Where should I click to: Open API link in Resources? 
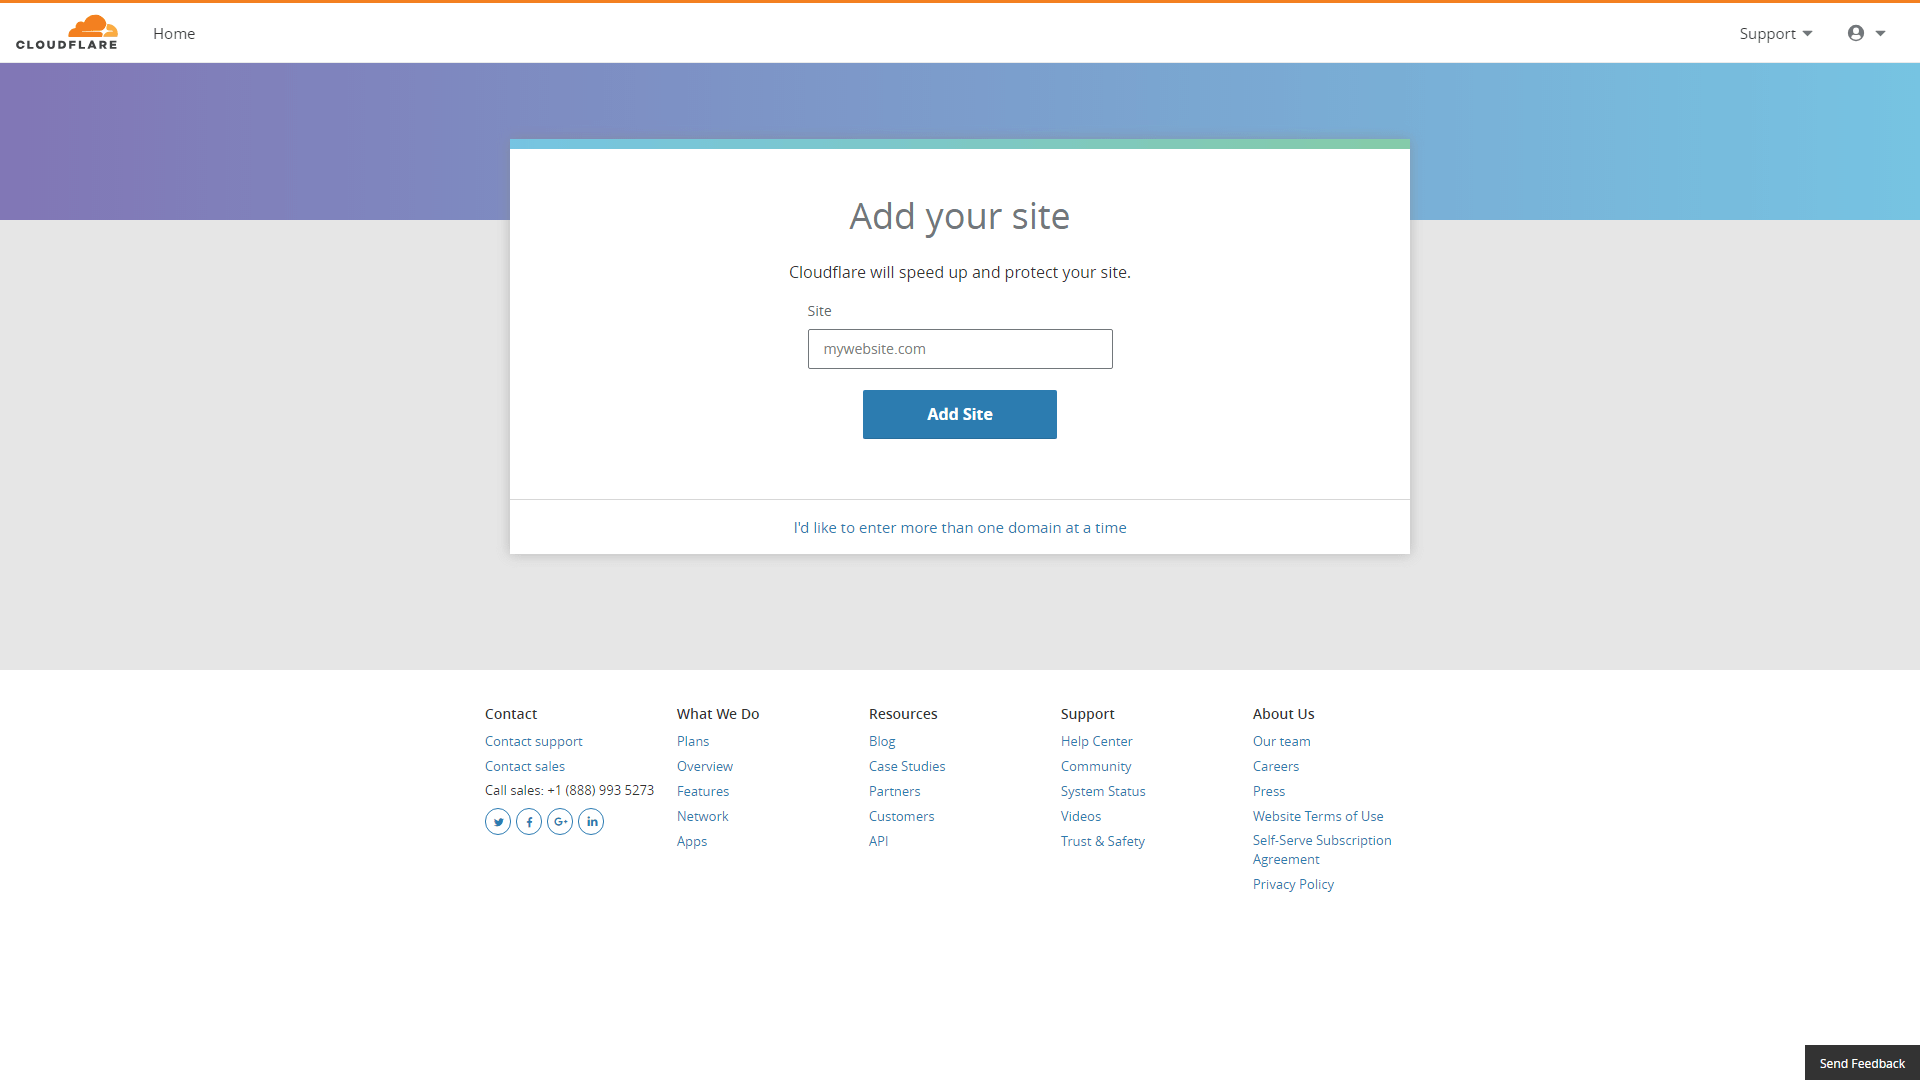click(x=879, y=841)
